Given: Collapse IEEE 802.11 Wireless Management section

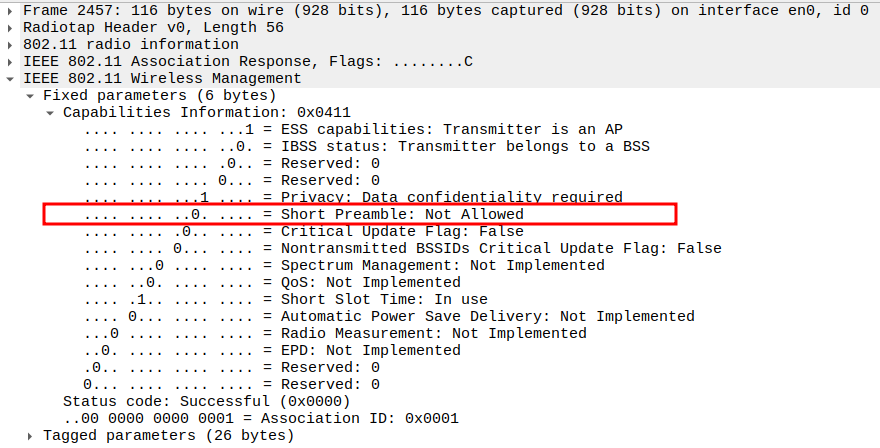Looking at the screenshot, I should [10, 78].
